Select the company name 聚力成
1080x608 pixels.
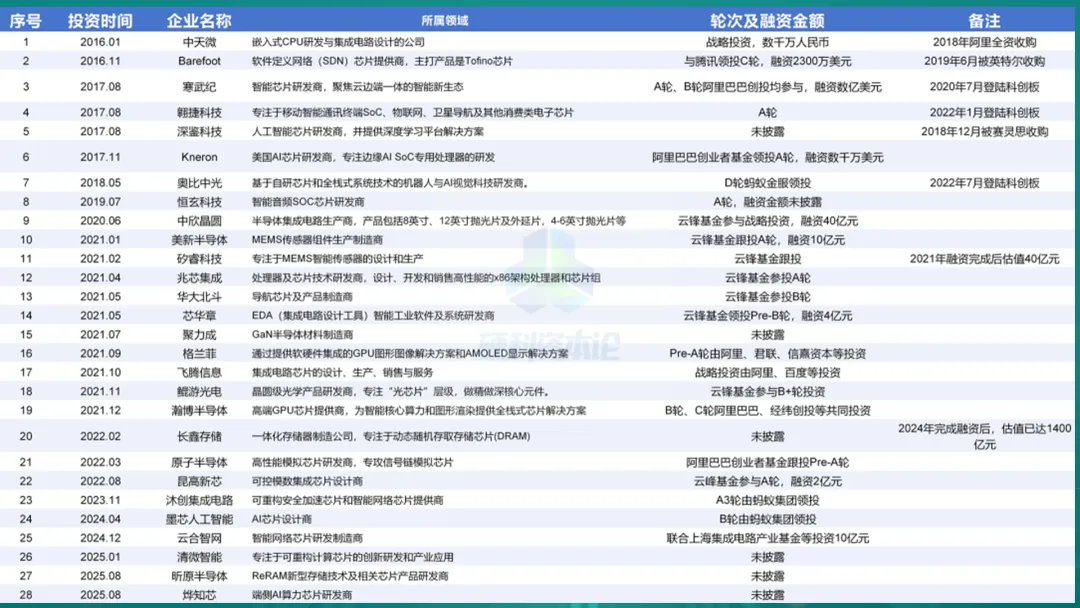[x=199, y=334]
